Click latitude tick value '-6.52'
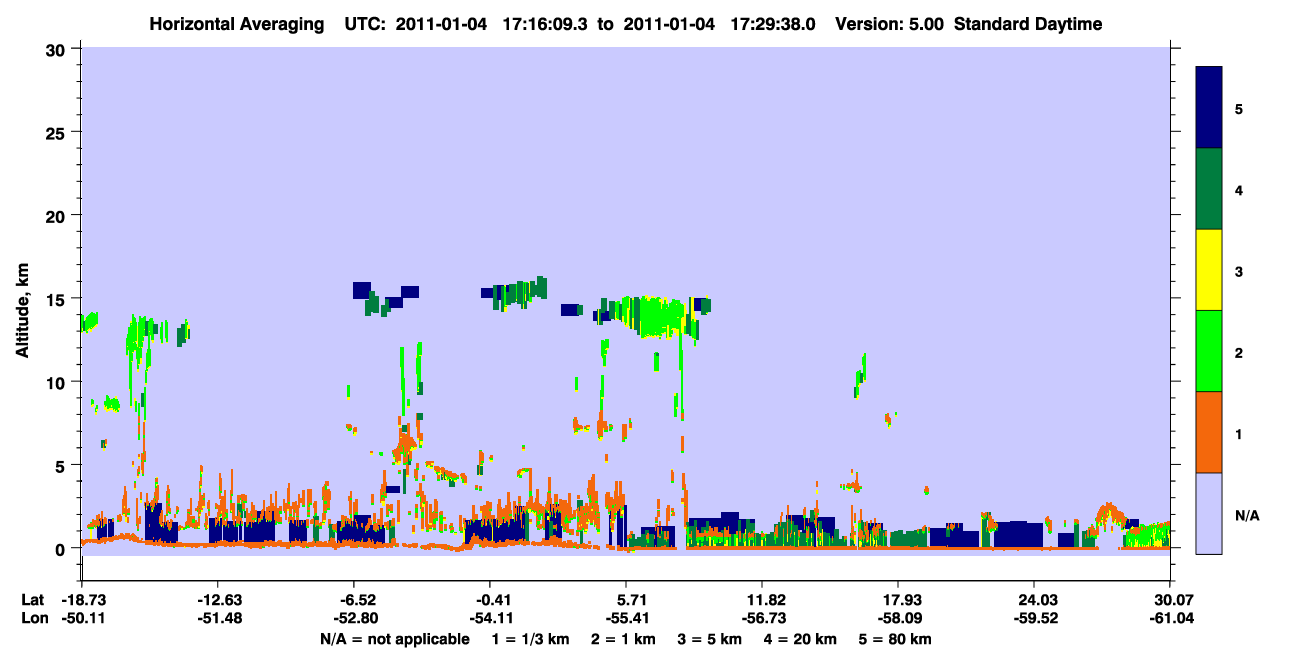 tap(357, 600)
